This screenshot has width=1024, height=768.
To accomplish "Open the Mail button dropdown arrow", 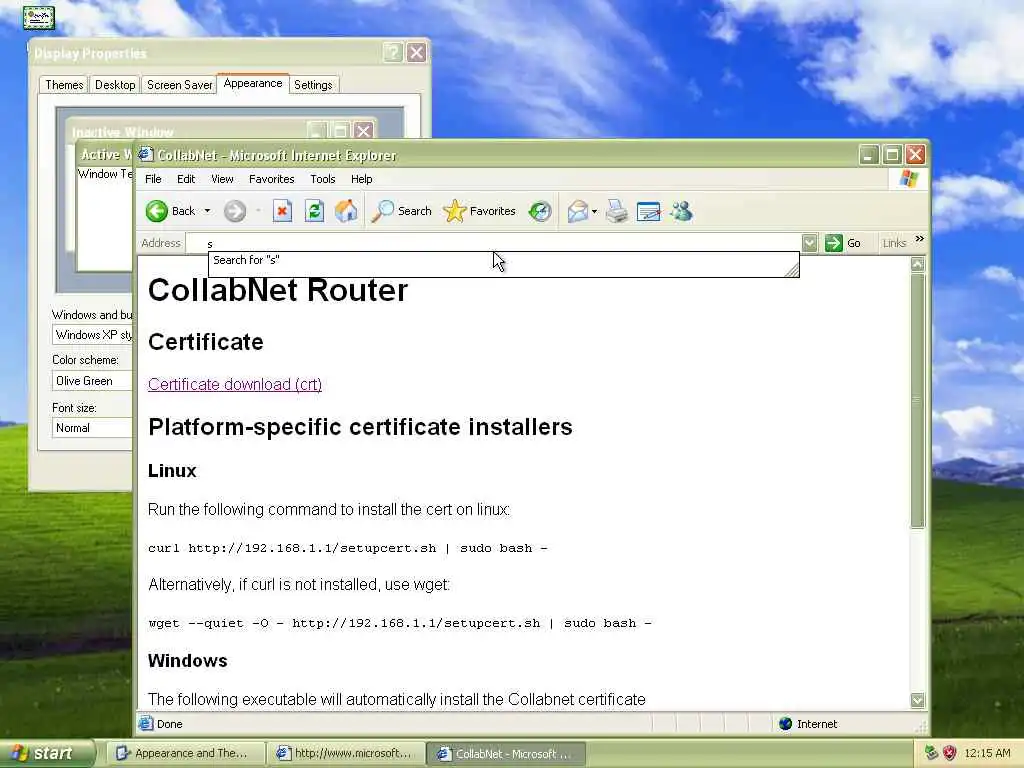I will tap(594, 211).
